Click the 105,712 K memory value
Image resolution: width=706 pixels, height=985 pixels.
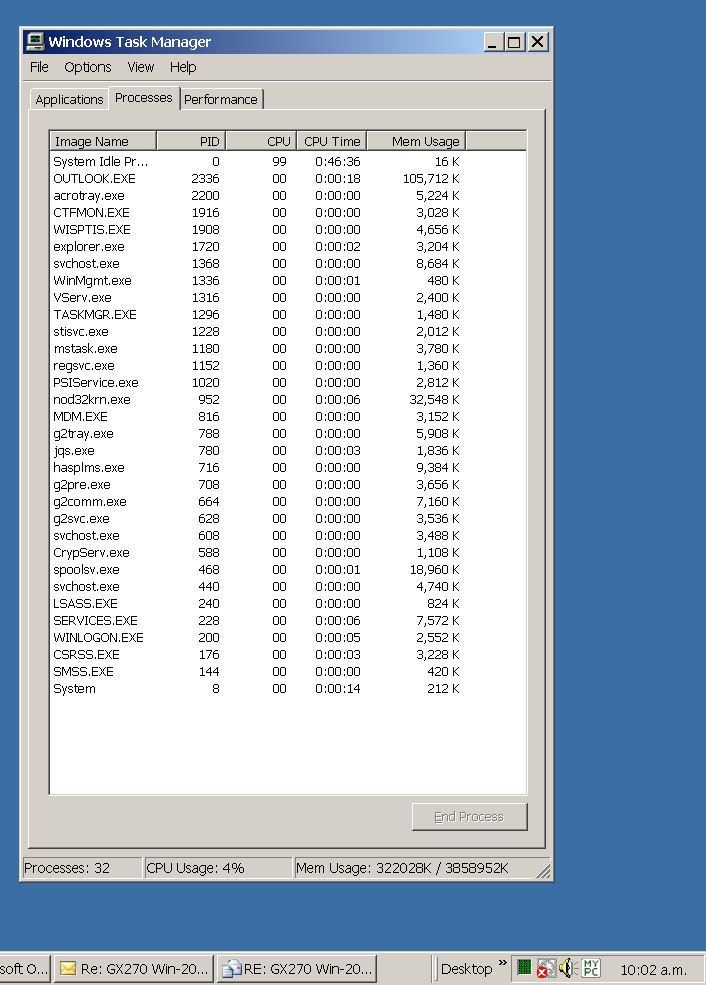click(x=431, y=178)
